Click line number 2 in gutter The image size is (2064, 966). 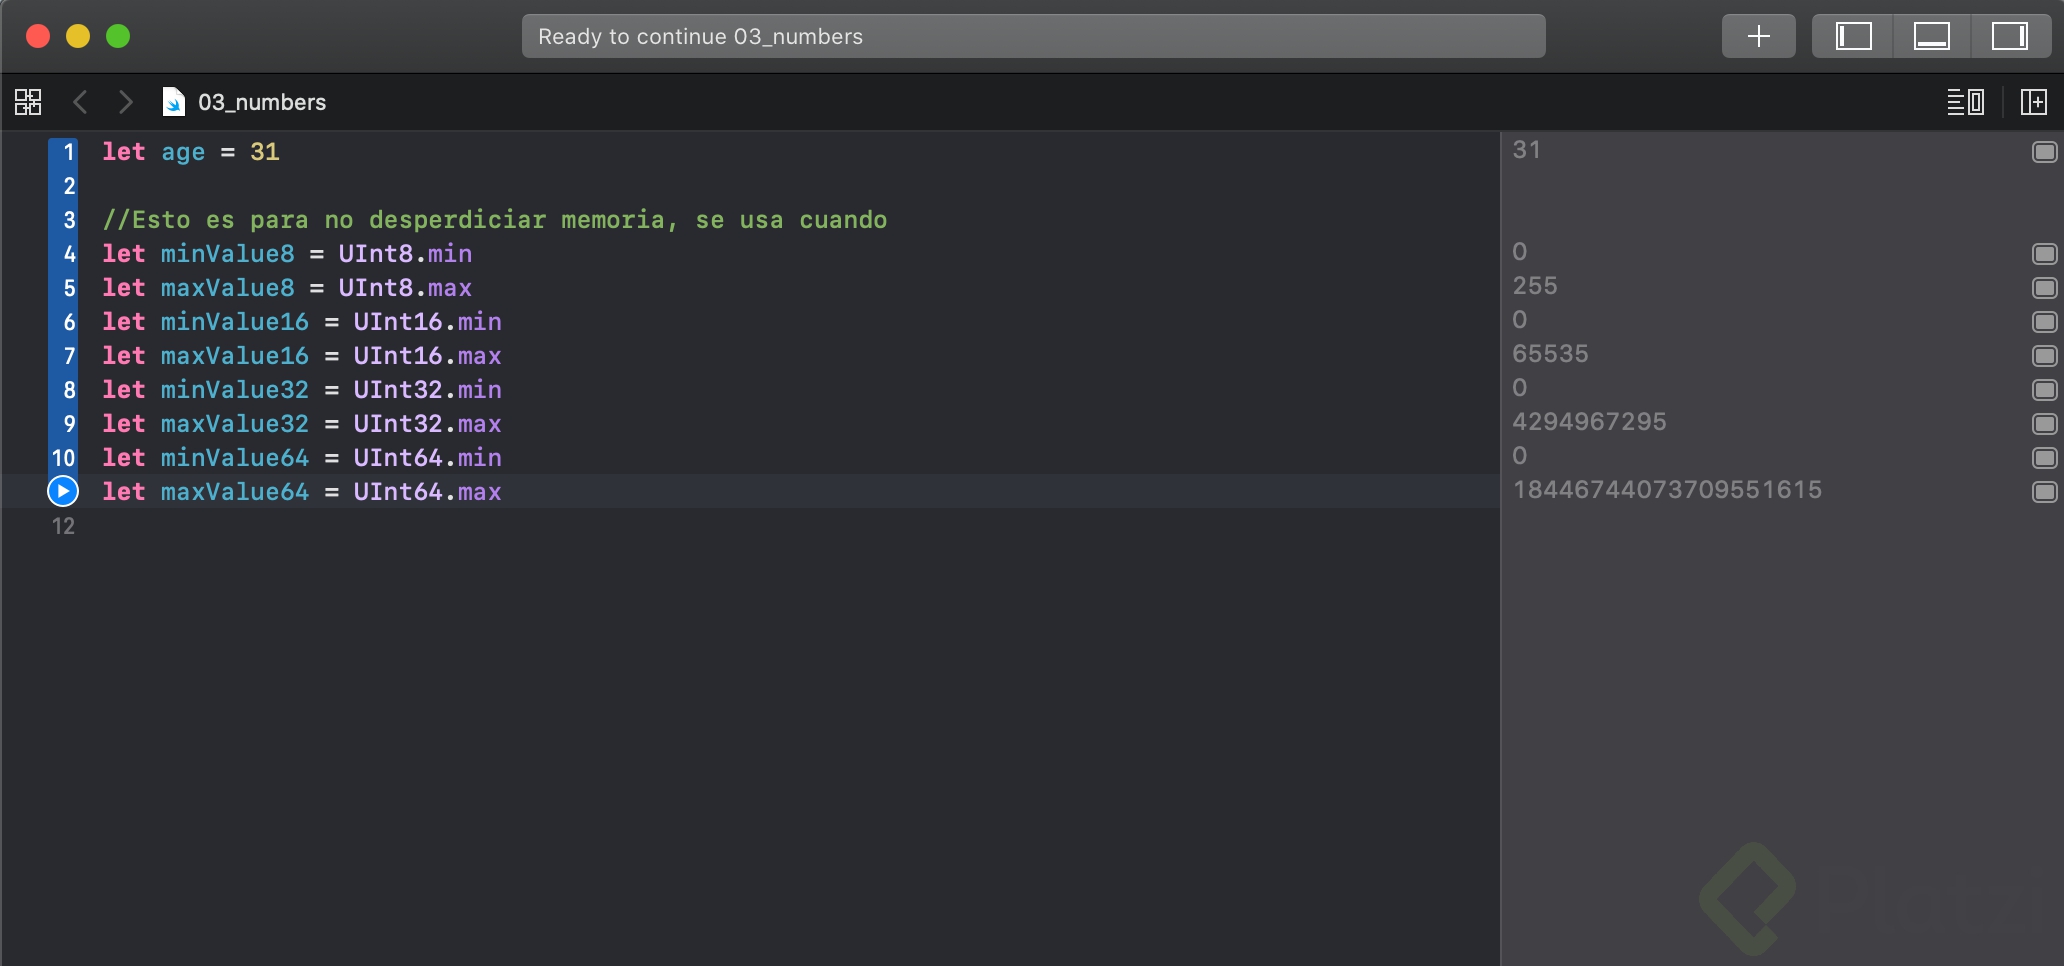pos(69,186)
